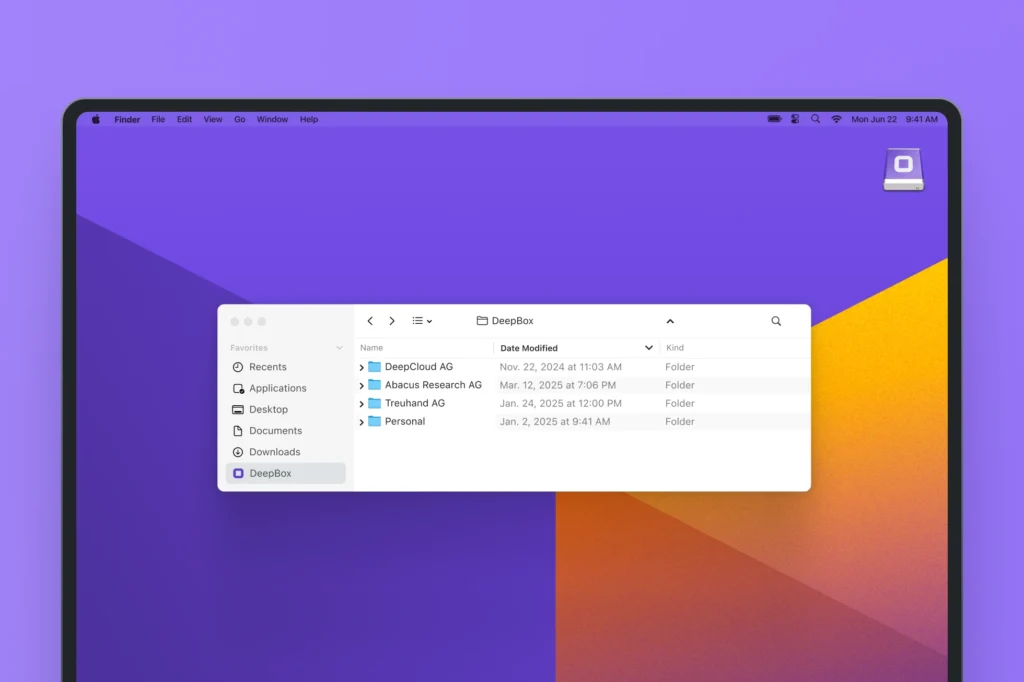1024x682 pixels.
Task: Open Desktop from sidebar
Action: click(285, 410)
